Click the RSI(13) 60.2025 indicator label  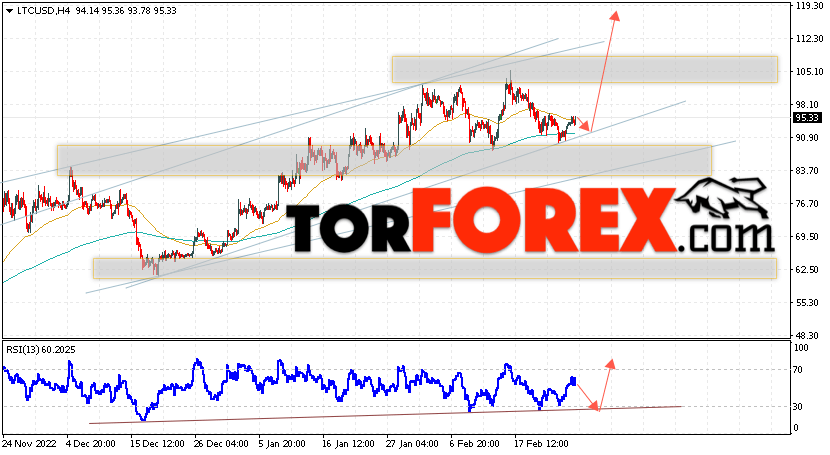click(41, 350)
